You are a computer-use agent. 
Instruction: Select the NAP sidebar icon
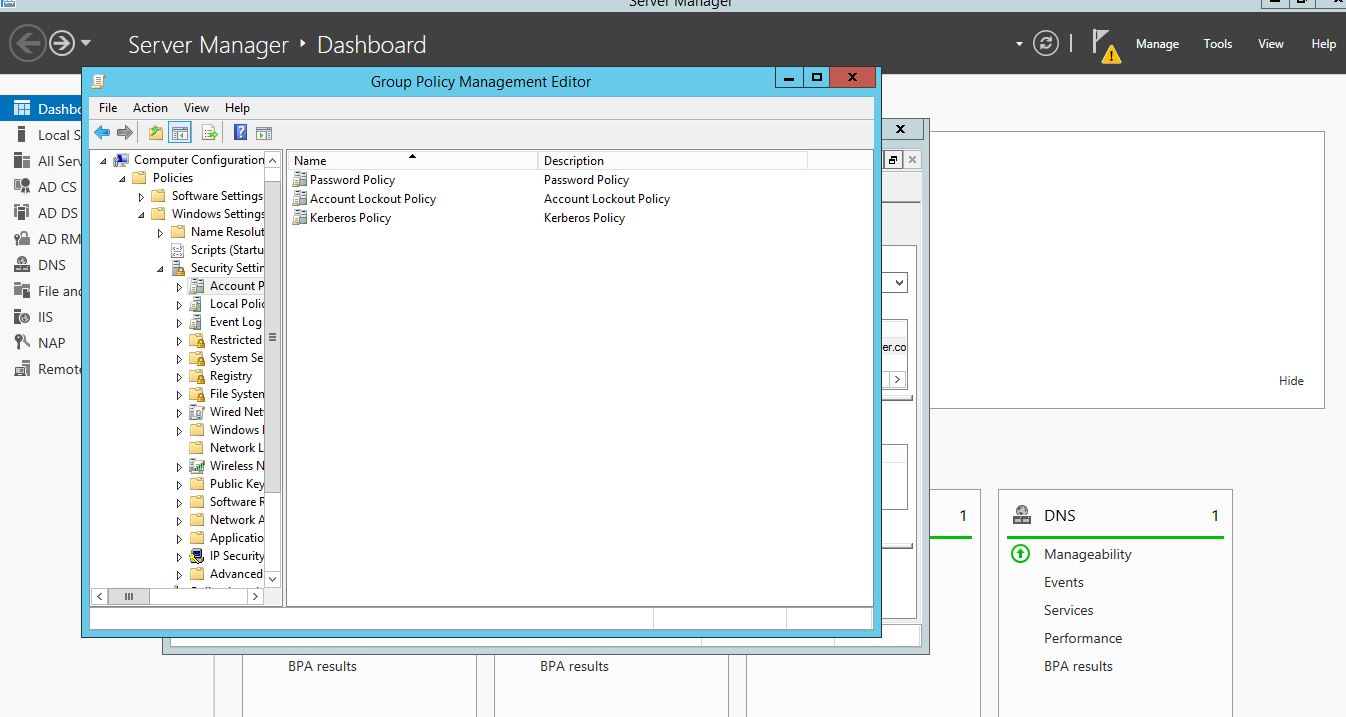(x=21, y=342)
